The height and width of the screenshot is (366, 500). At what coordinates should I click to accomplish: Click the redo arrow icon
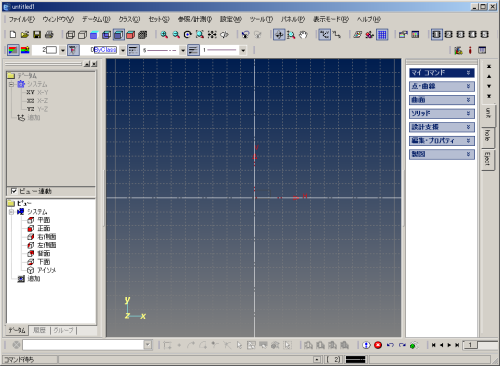pyautogui.click(x=402, y=345)
